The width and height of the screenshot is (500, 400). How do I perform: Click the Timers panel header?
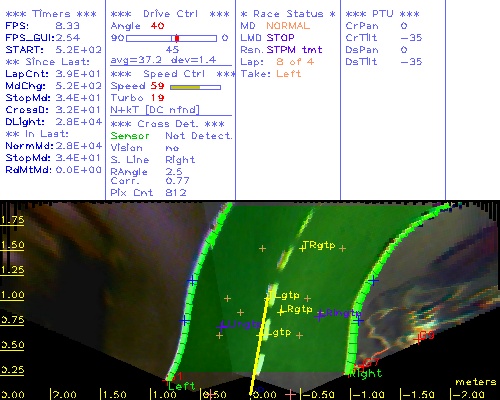point(51,14)
